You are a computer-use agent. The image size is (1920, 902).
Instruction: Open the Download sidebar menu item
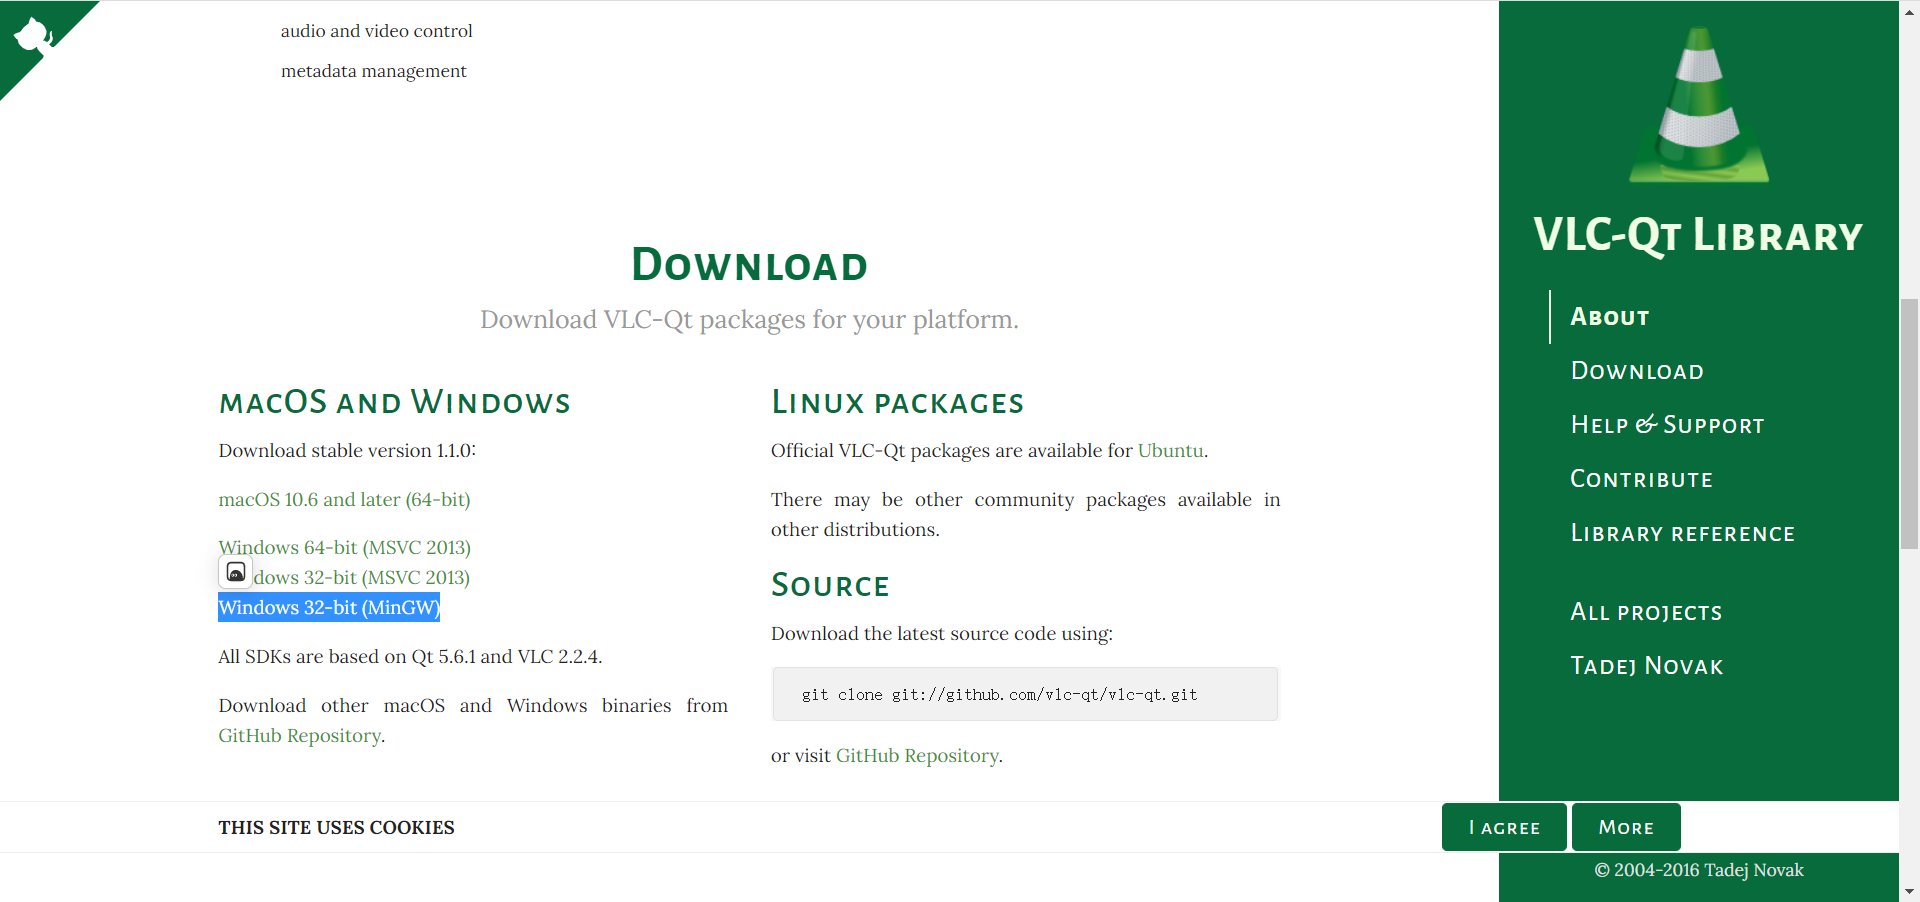pos(1637,371)
